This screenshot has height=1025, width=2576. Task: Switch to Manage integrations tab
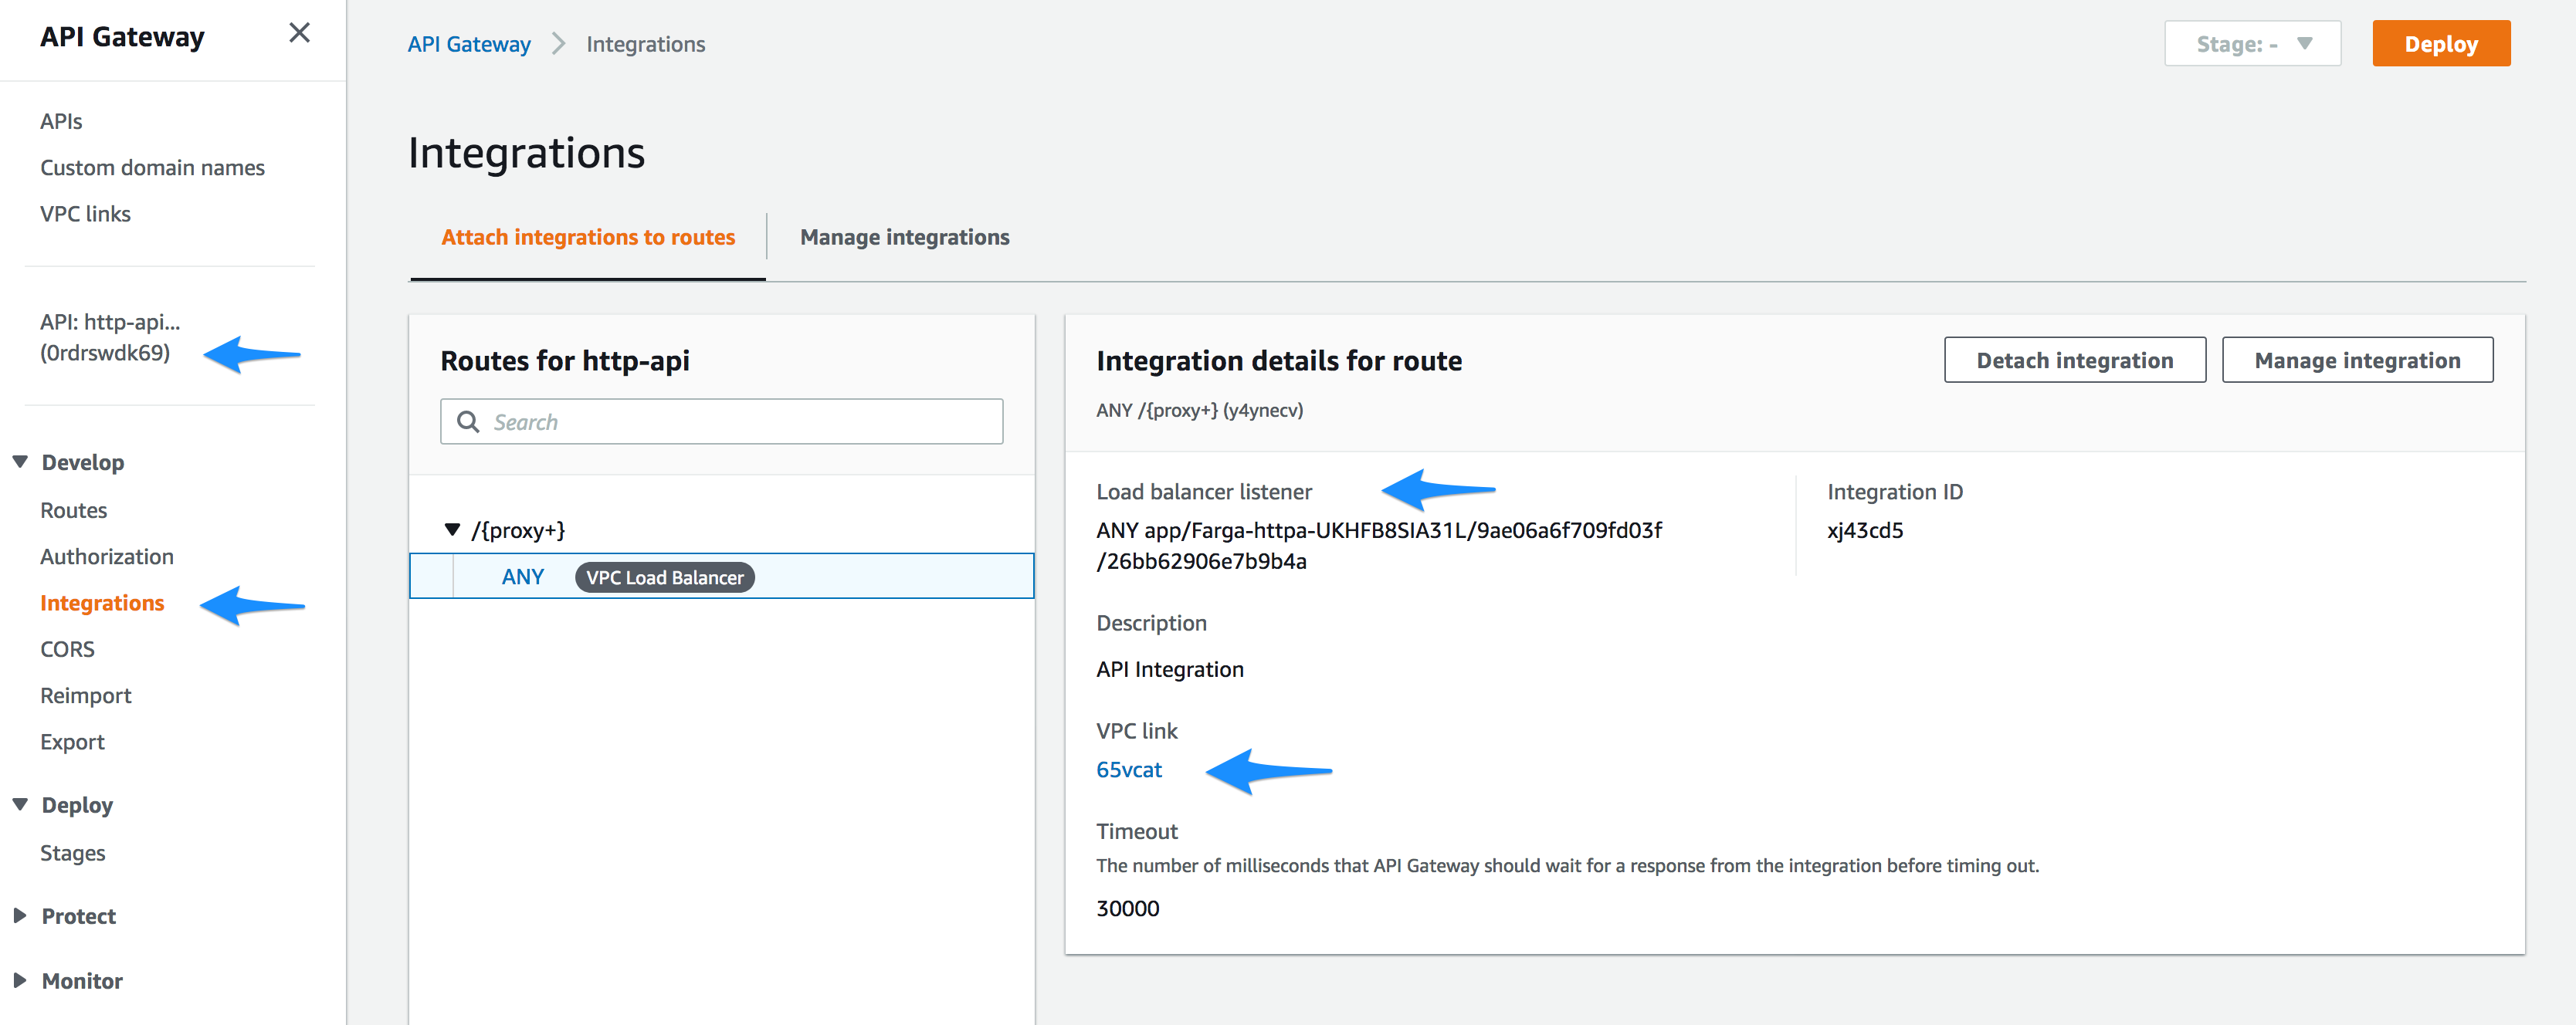[x=904, y=237]
